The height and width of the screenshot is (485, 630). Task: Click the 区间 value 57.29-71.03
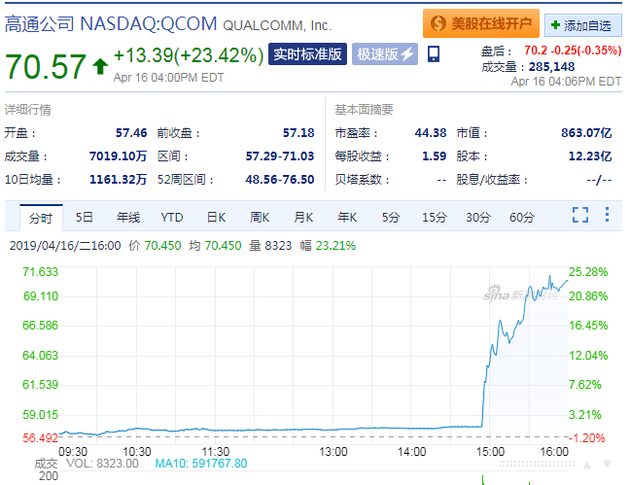[280, 156]
